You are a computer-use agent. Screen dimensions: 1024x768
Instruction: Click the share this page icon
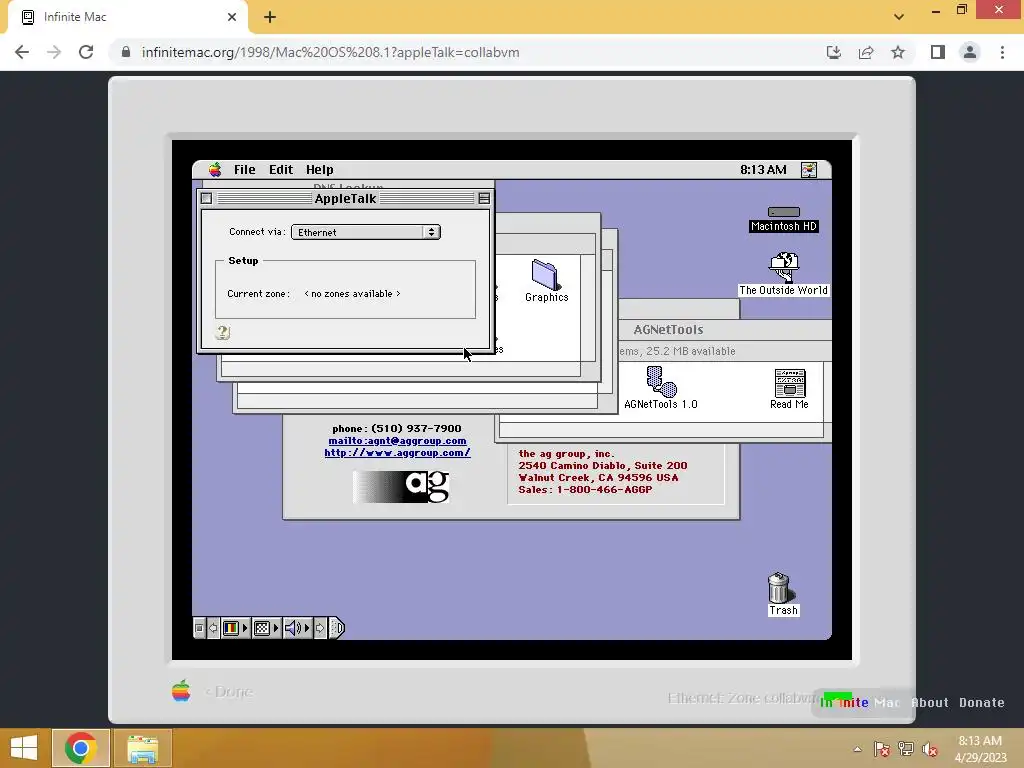click(866, 52)
